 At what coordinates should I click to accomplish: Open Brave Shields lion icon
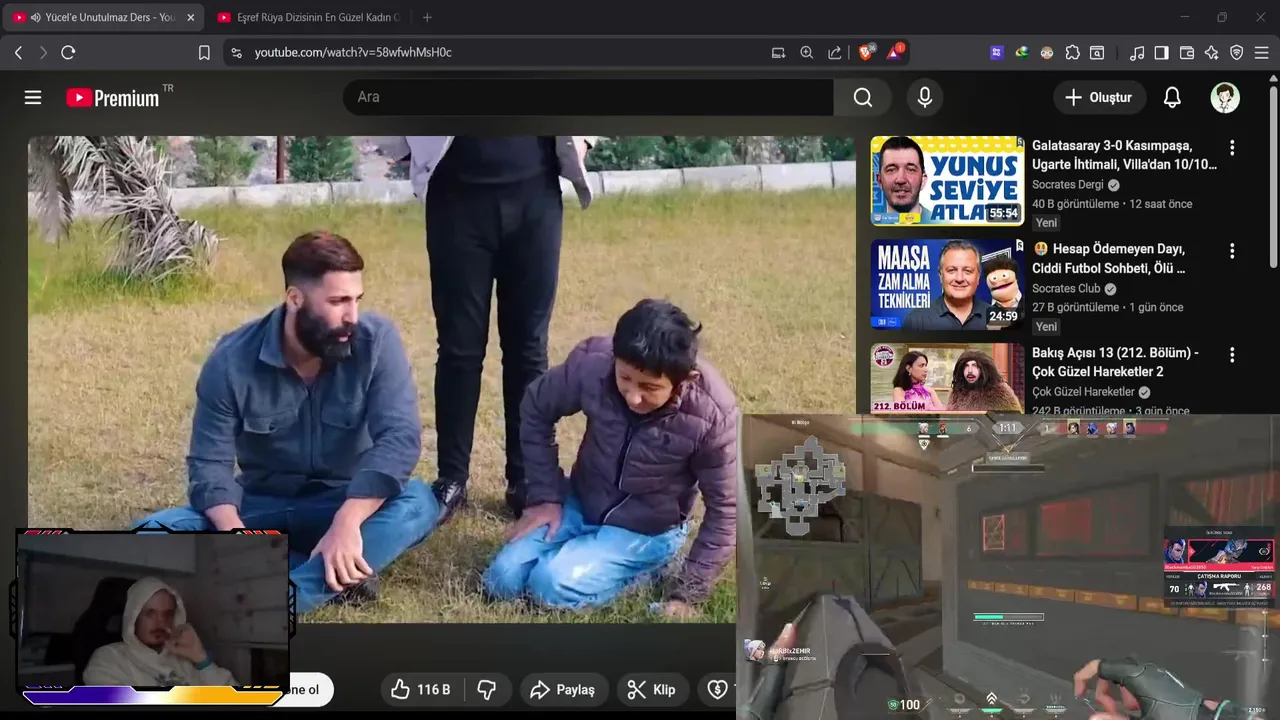tap(866, 52)
